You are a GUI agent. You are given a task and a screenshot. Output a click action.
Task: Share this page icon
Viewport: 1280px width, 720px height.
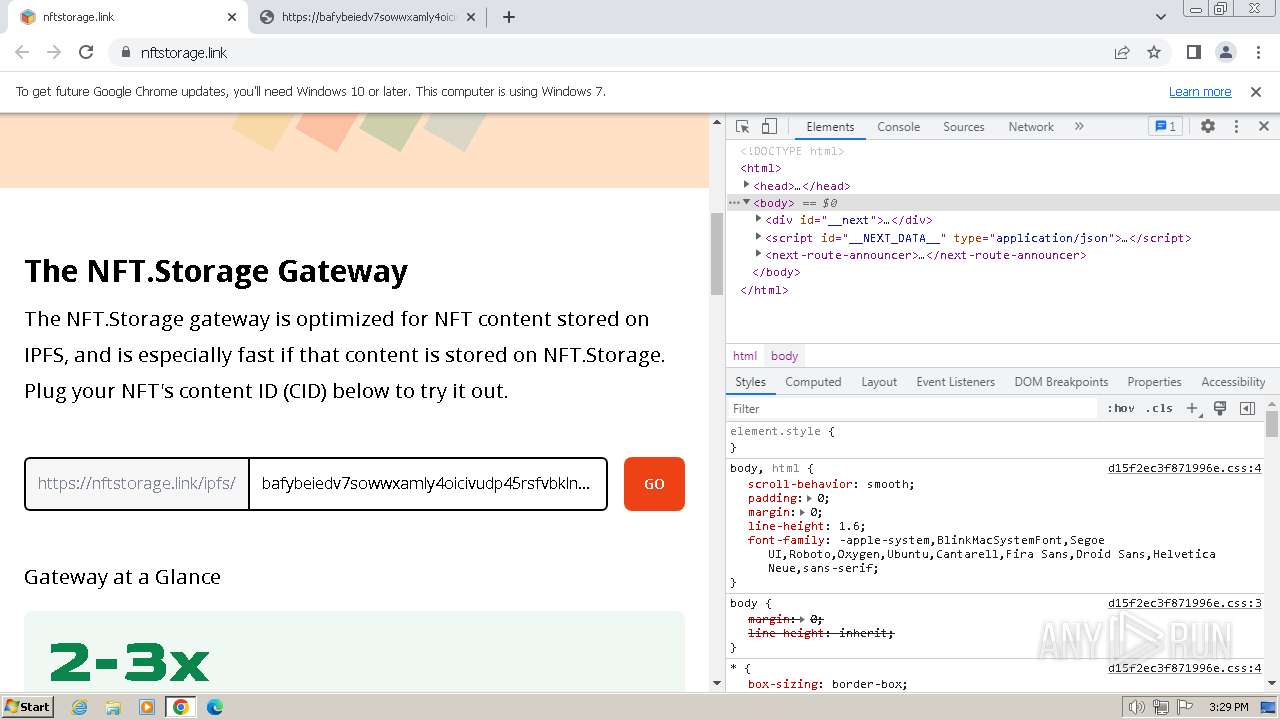pos(1122,53)
